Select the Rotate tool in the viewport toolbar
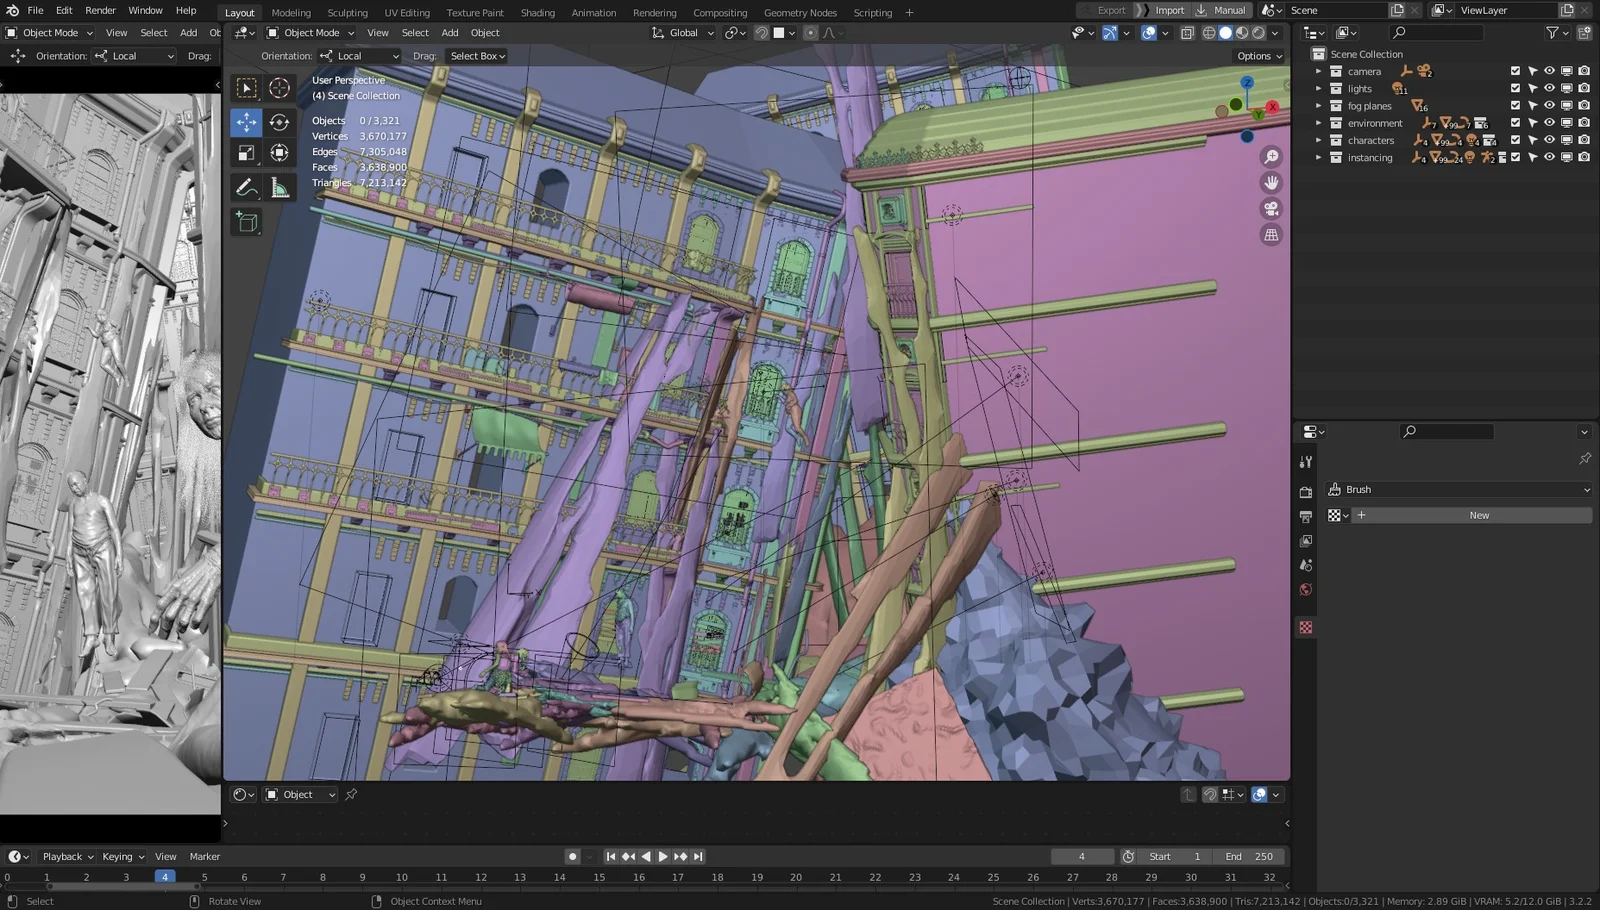Viewport: 1600px width, 910px height. tap(280, 122)
